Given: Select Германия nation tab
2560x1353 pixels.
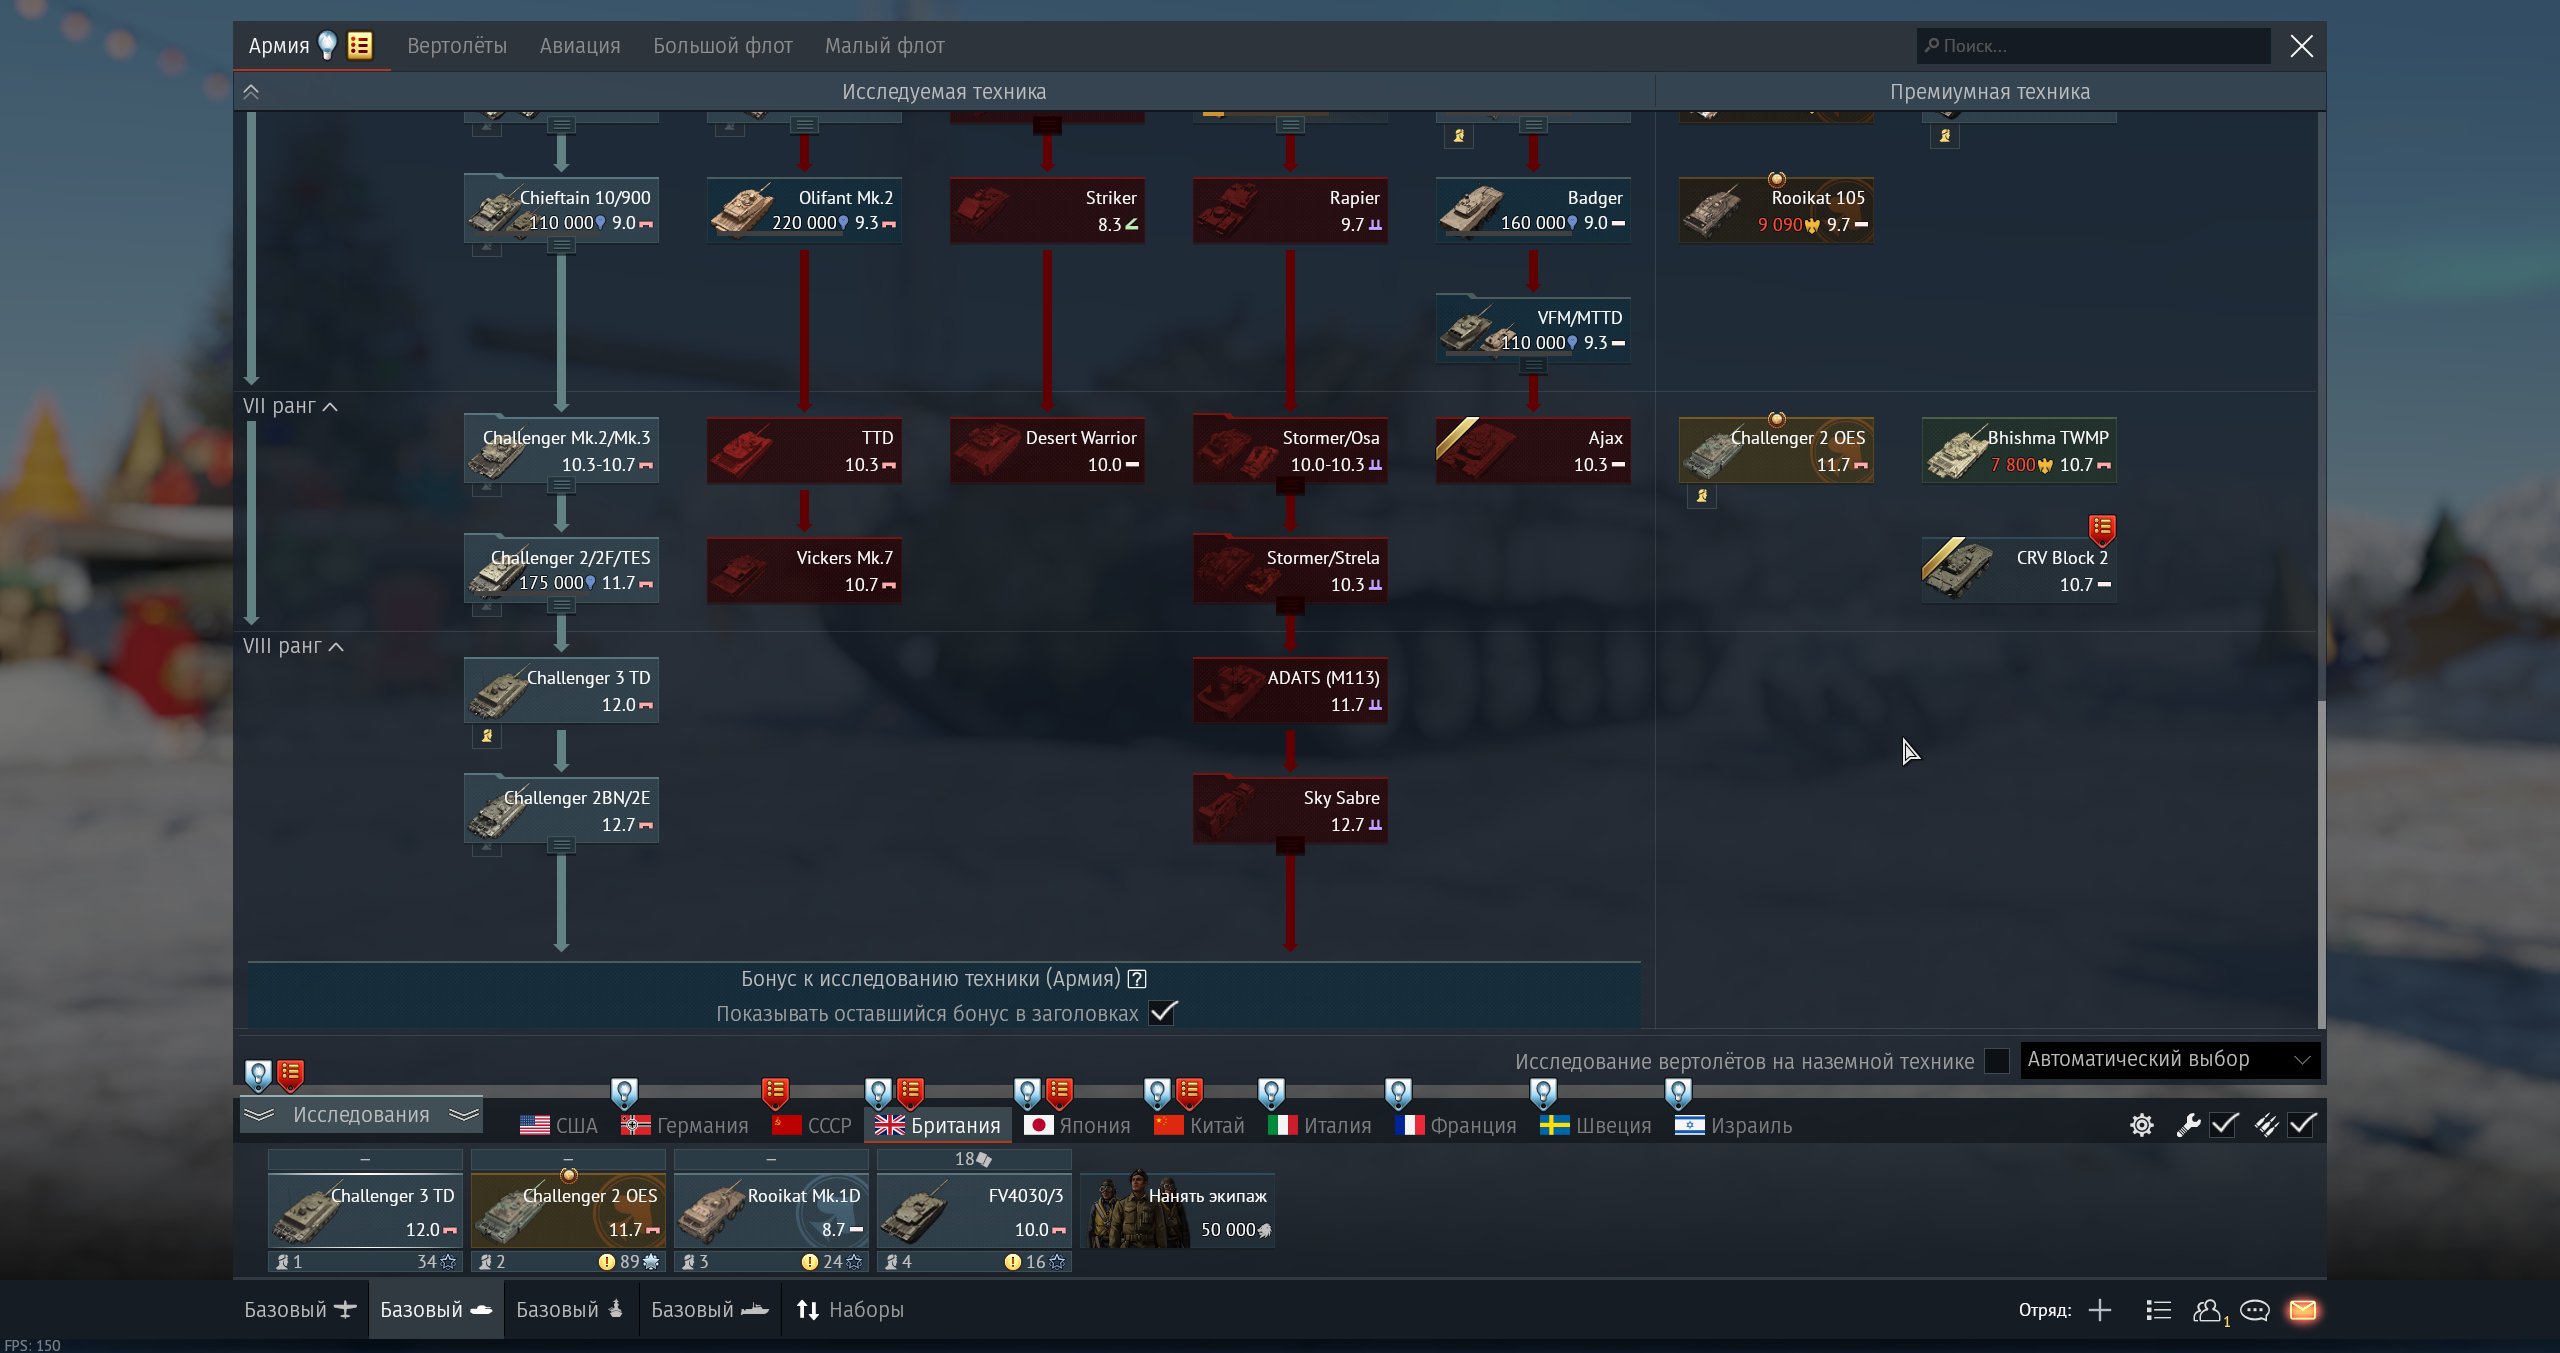Looking at the screenshot, I should pos(685,1126).
